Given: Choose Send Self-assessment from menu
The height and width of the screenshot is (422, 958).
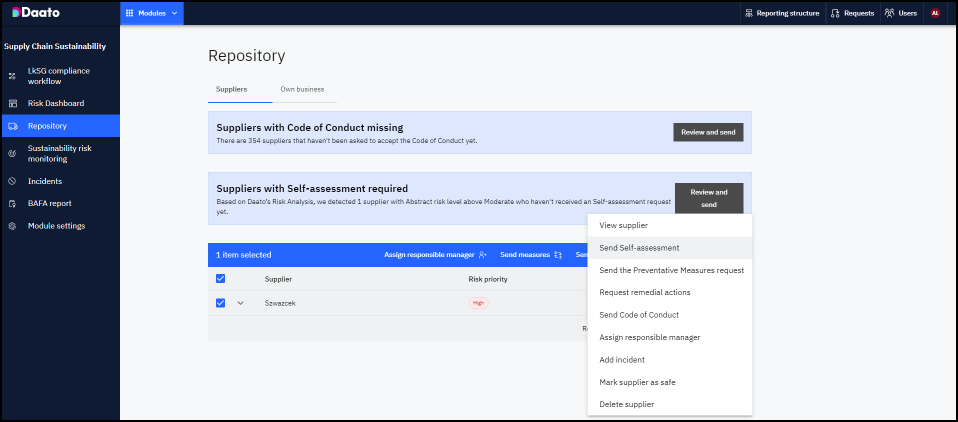Looking at the screenshot, I should [670, 248].
